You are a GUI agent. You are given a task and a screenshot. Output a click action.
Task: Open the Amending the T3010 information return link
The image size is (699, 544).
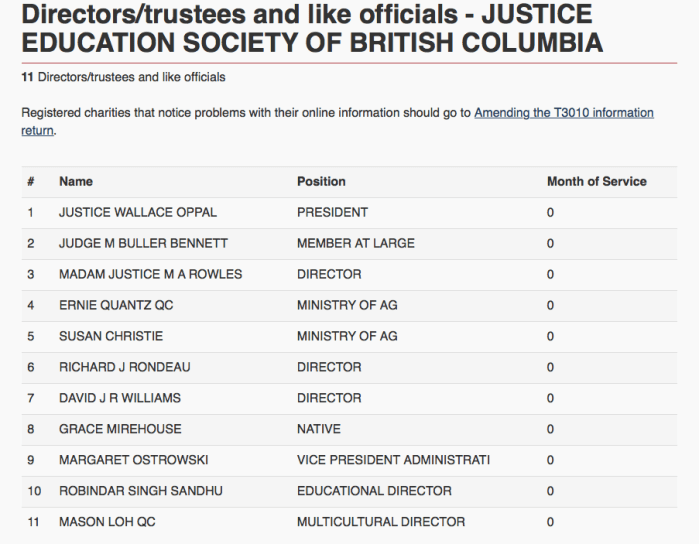[x=563, y=113]
